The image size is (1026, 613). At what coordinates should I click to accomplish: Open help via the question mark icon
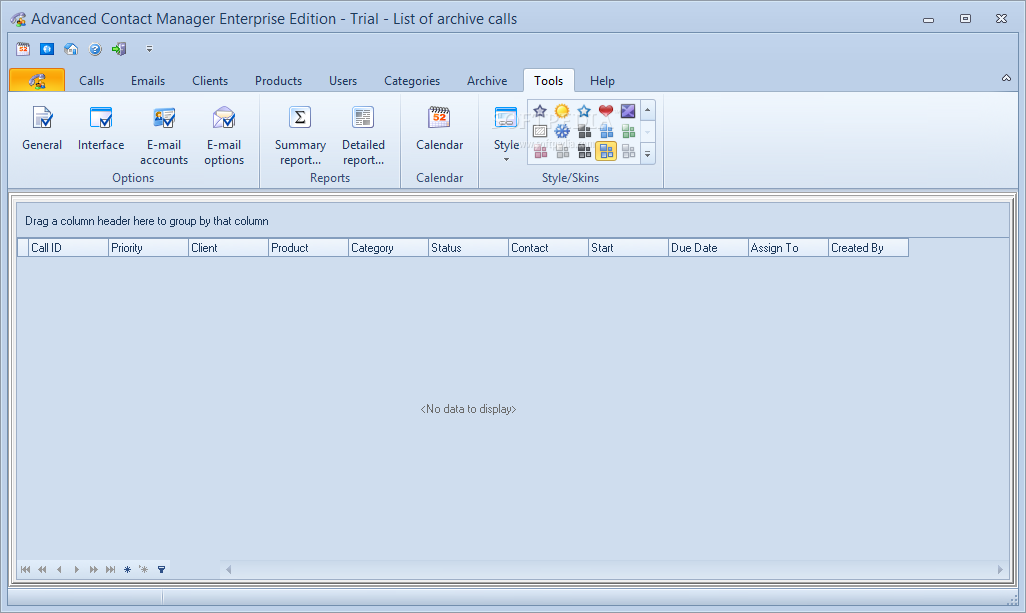95,49
